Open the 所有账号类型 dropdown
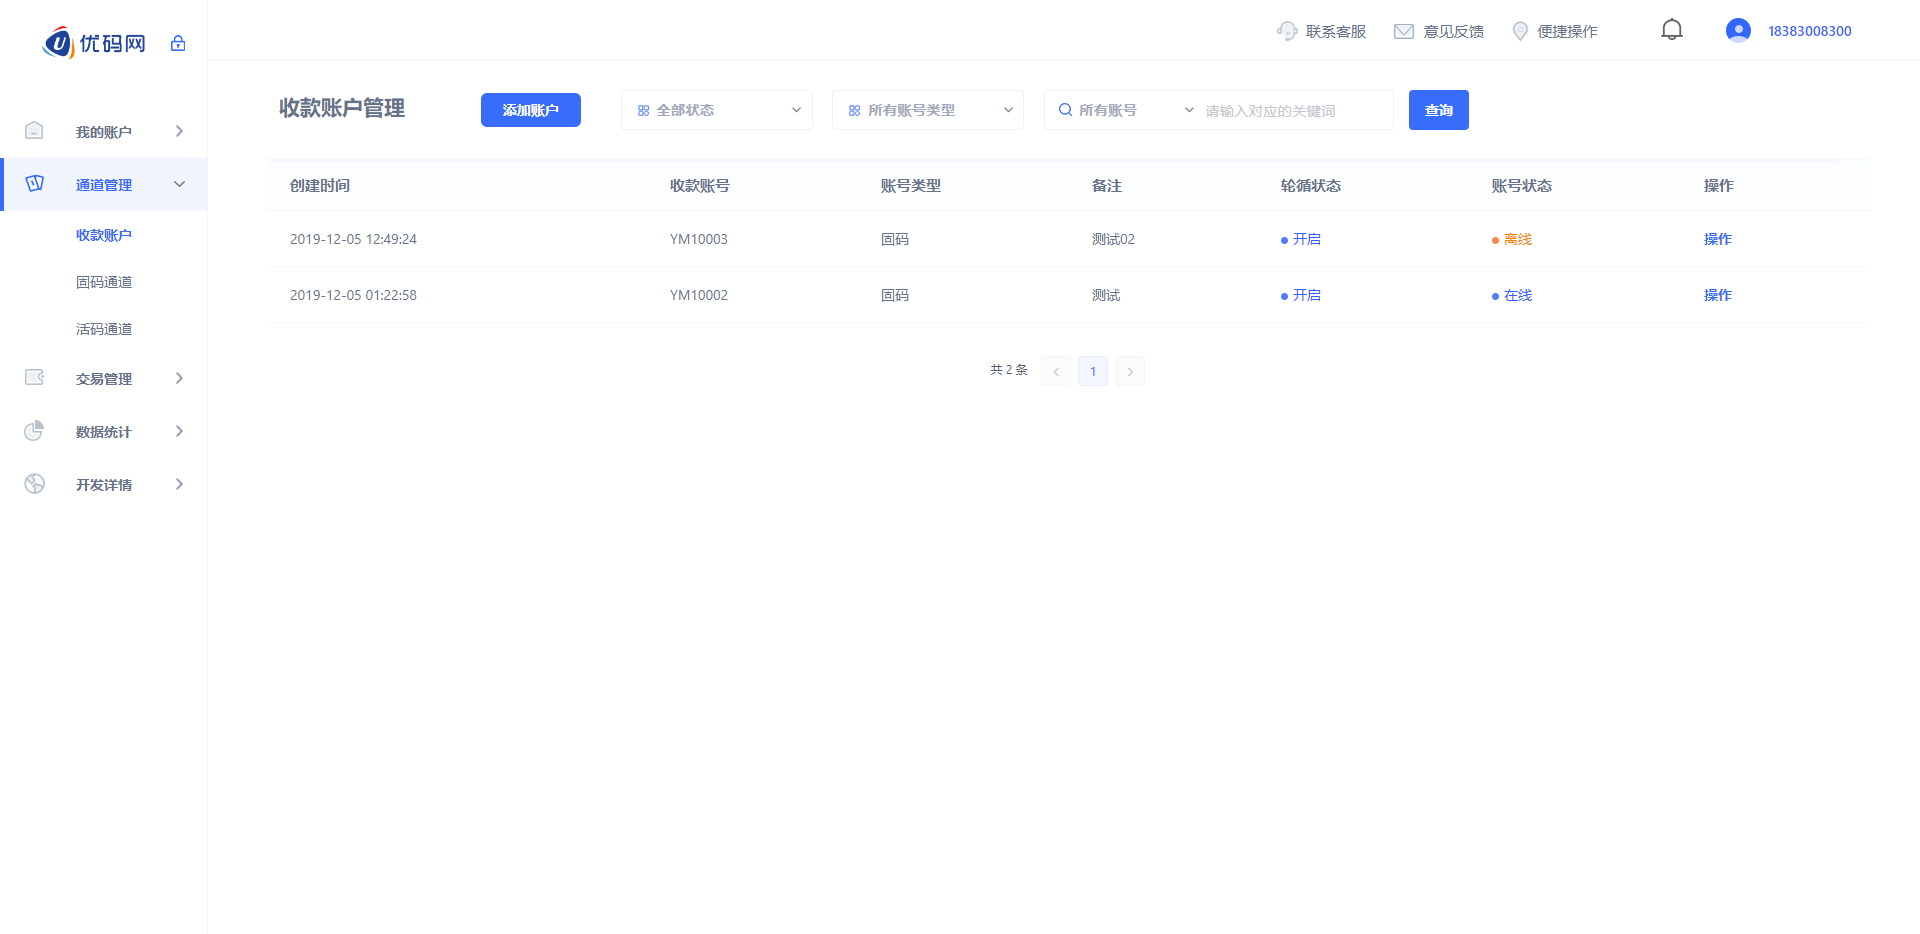Screen dimensions: 1920x934 point(927,110)
